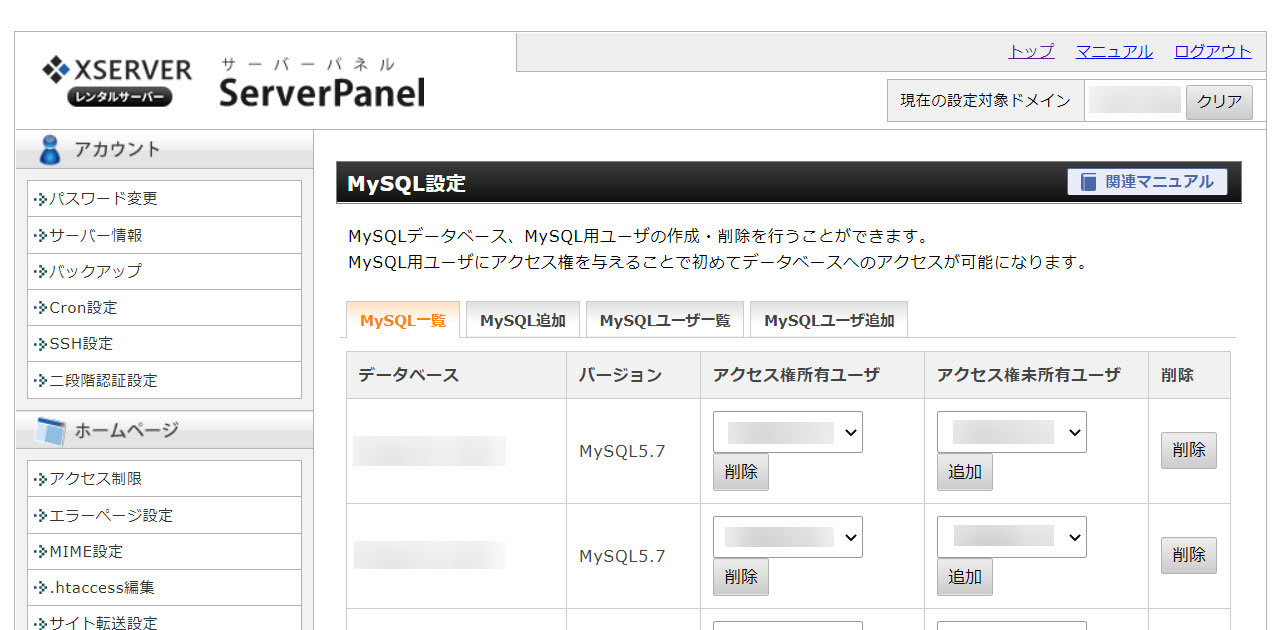This screenshot has height=630, width=1280.
Task: Open the 関連マニュアル button
Action: click(x=1147, y=182)
